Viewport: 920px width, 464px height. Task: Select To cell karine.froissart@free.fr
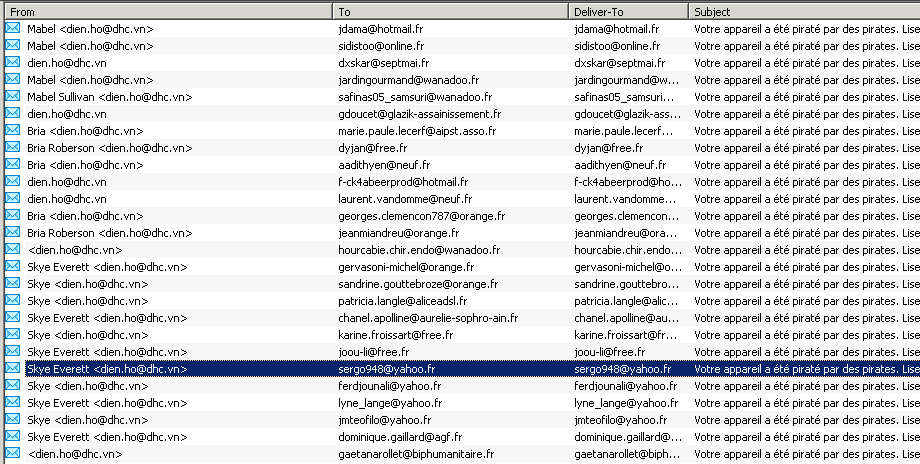click(395, 335)
